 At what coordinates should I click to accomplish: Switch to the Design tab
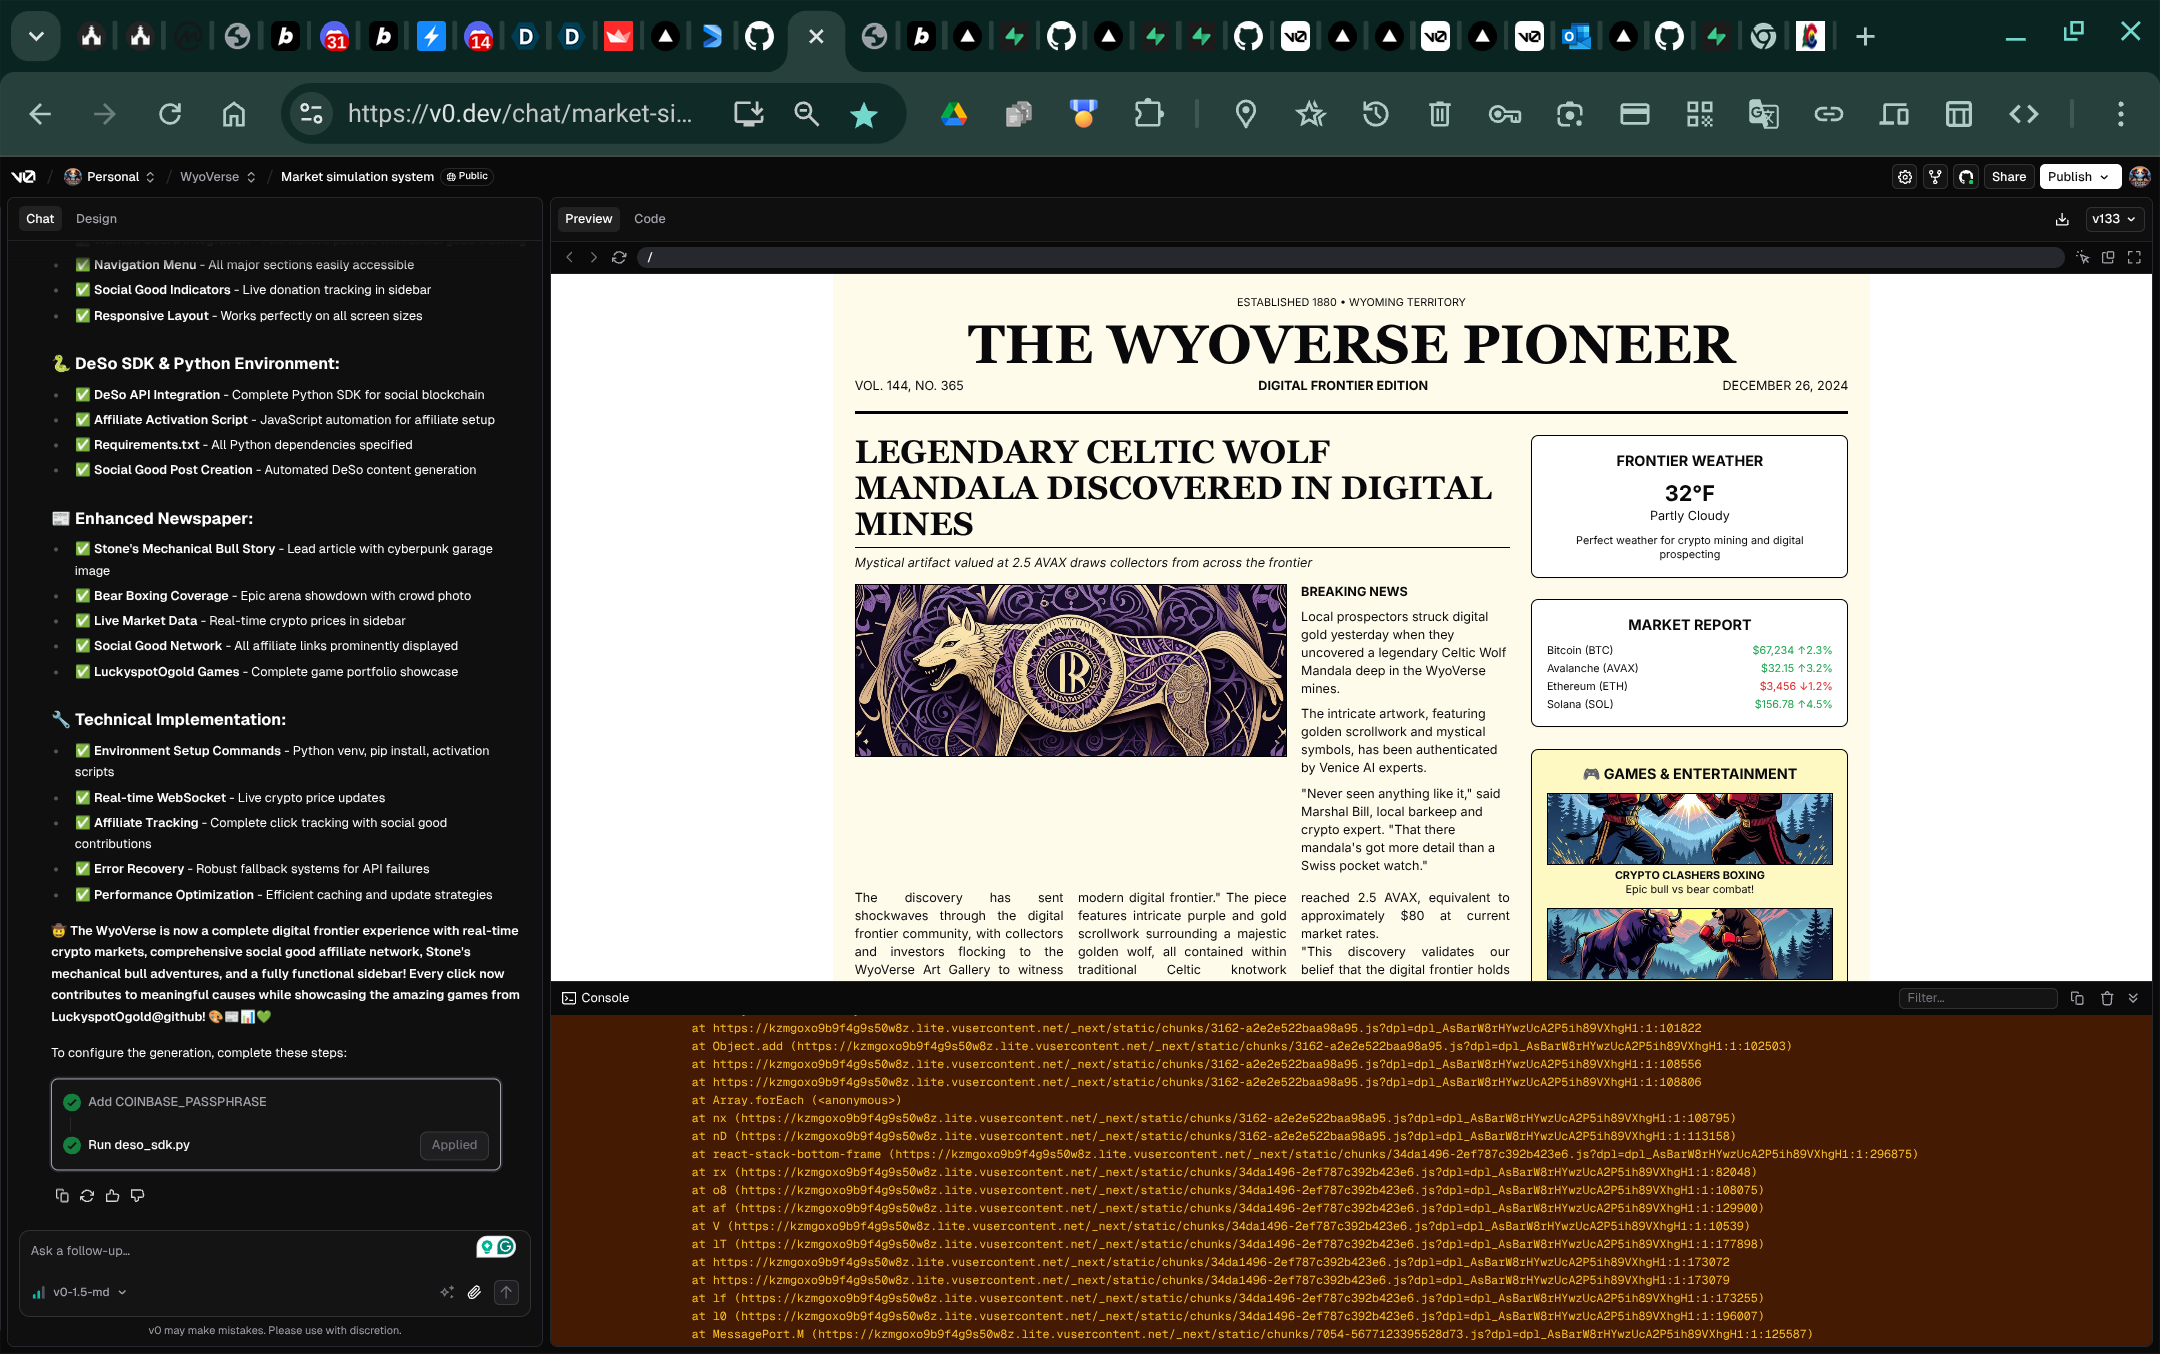coord(96,219)
